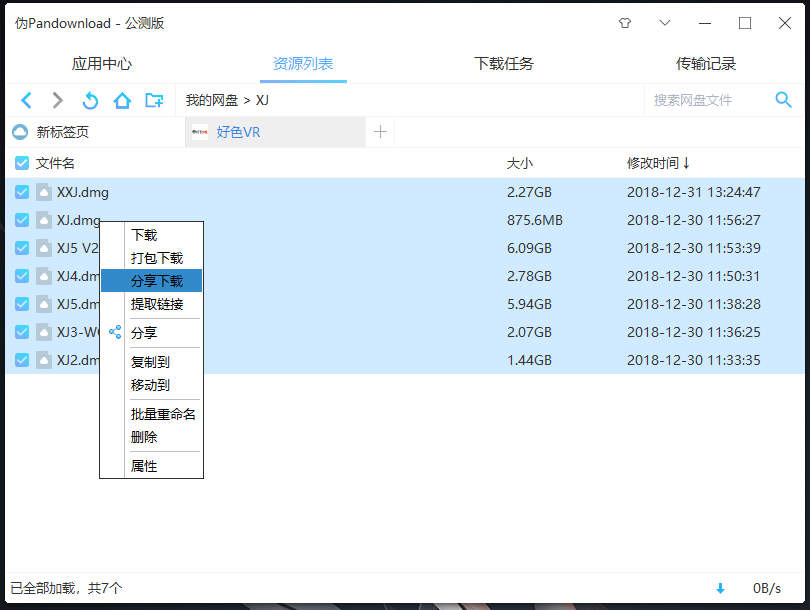Uncheck the checkbox for the 1.44GB file

22,360
